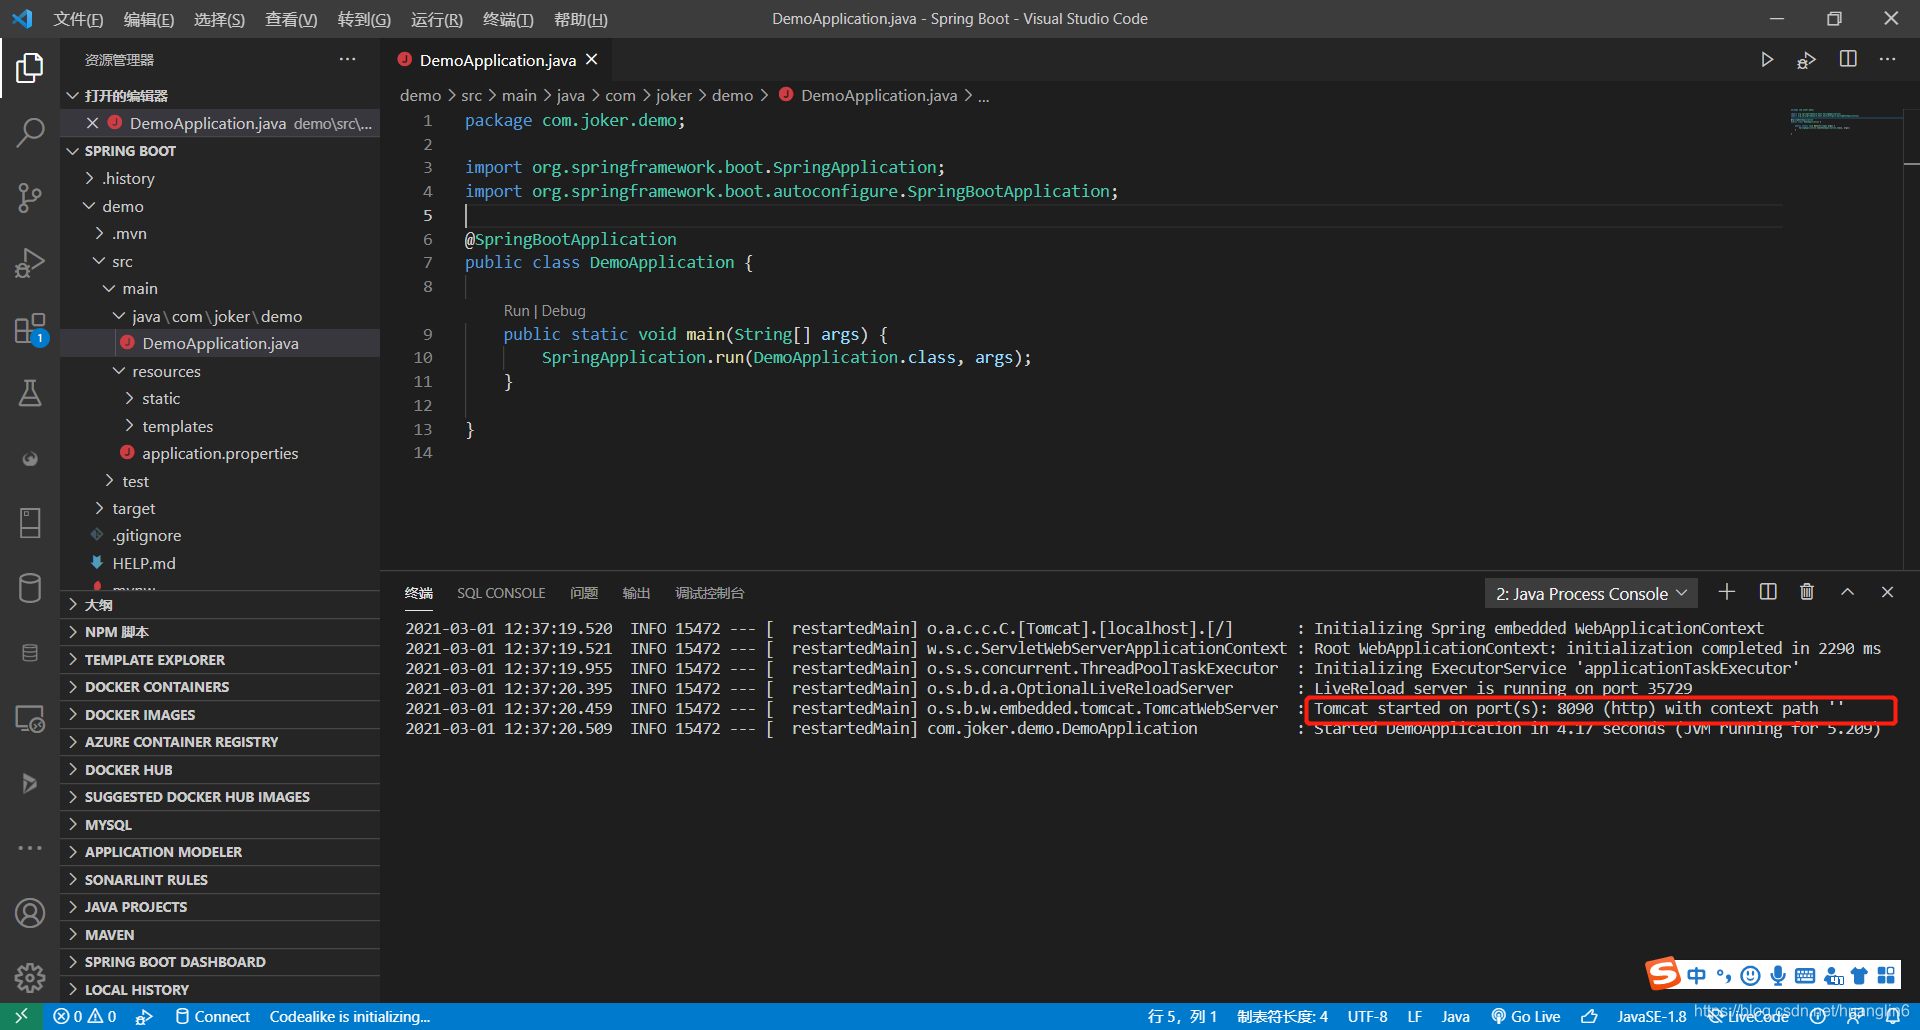Toggle Sogou input Chinese/English mode
Viewport: 1920px width, 1030px height.
click(1696, 975)
